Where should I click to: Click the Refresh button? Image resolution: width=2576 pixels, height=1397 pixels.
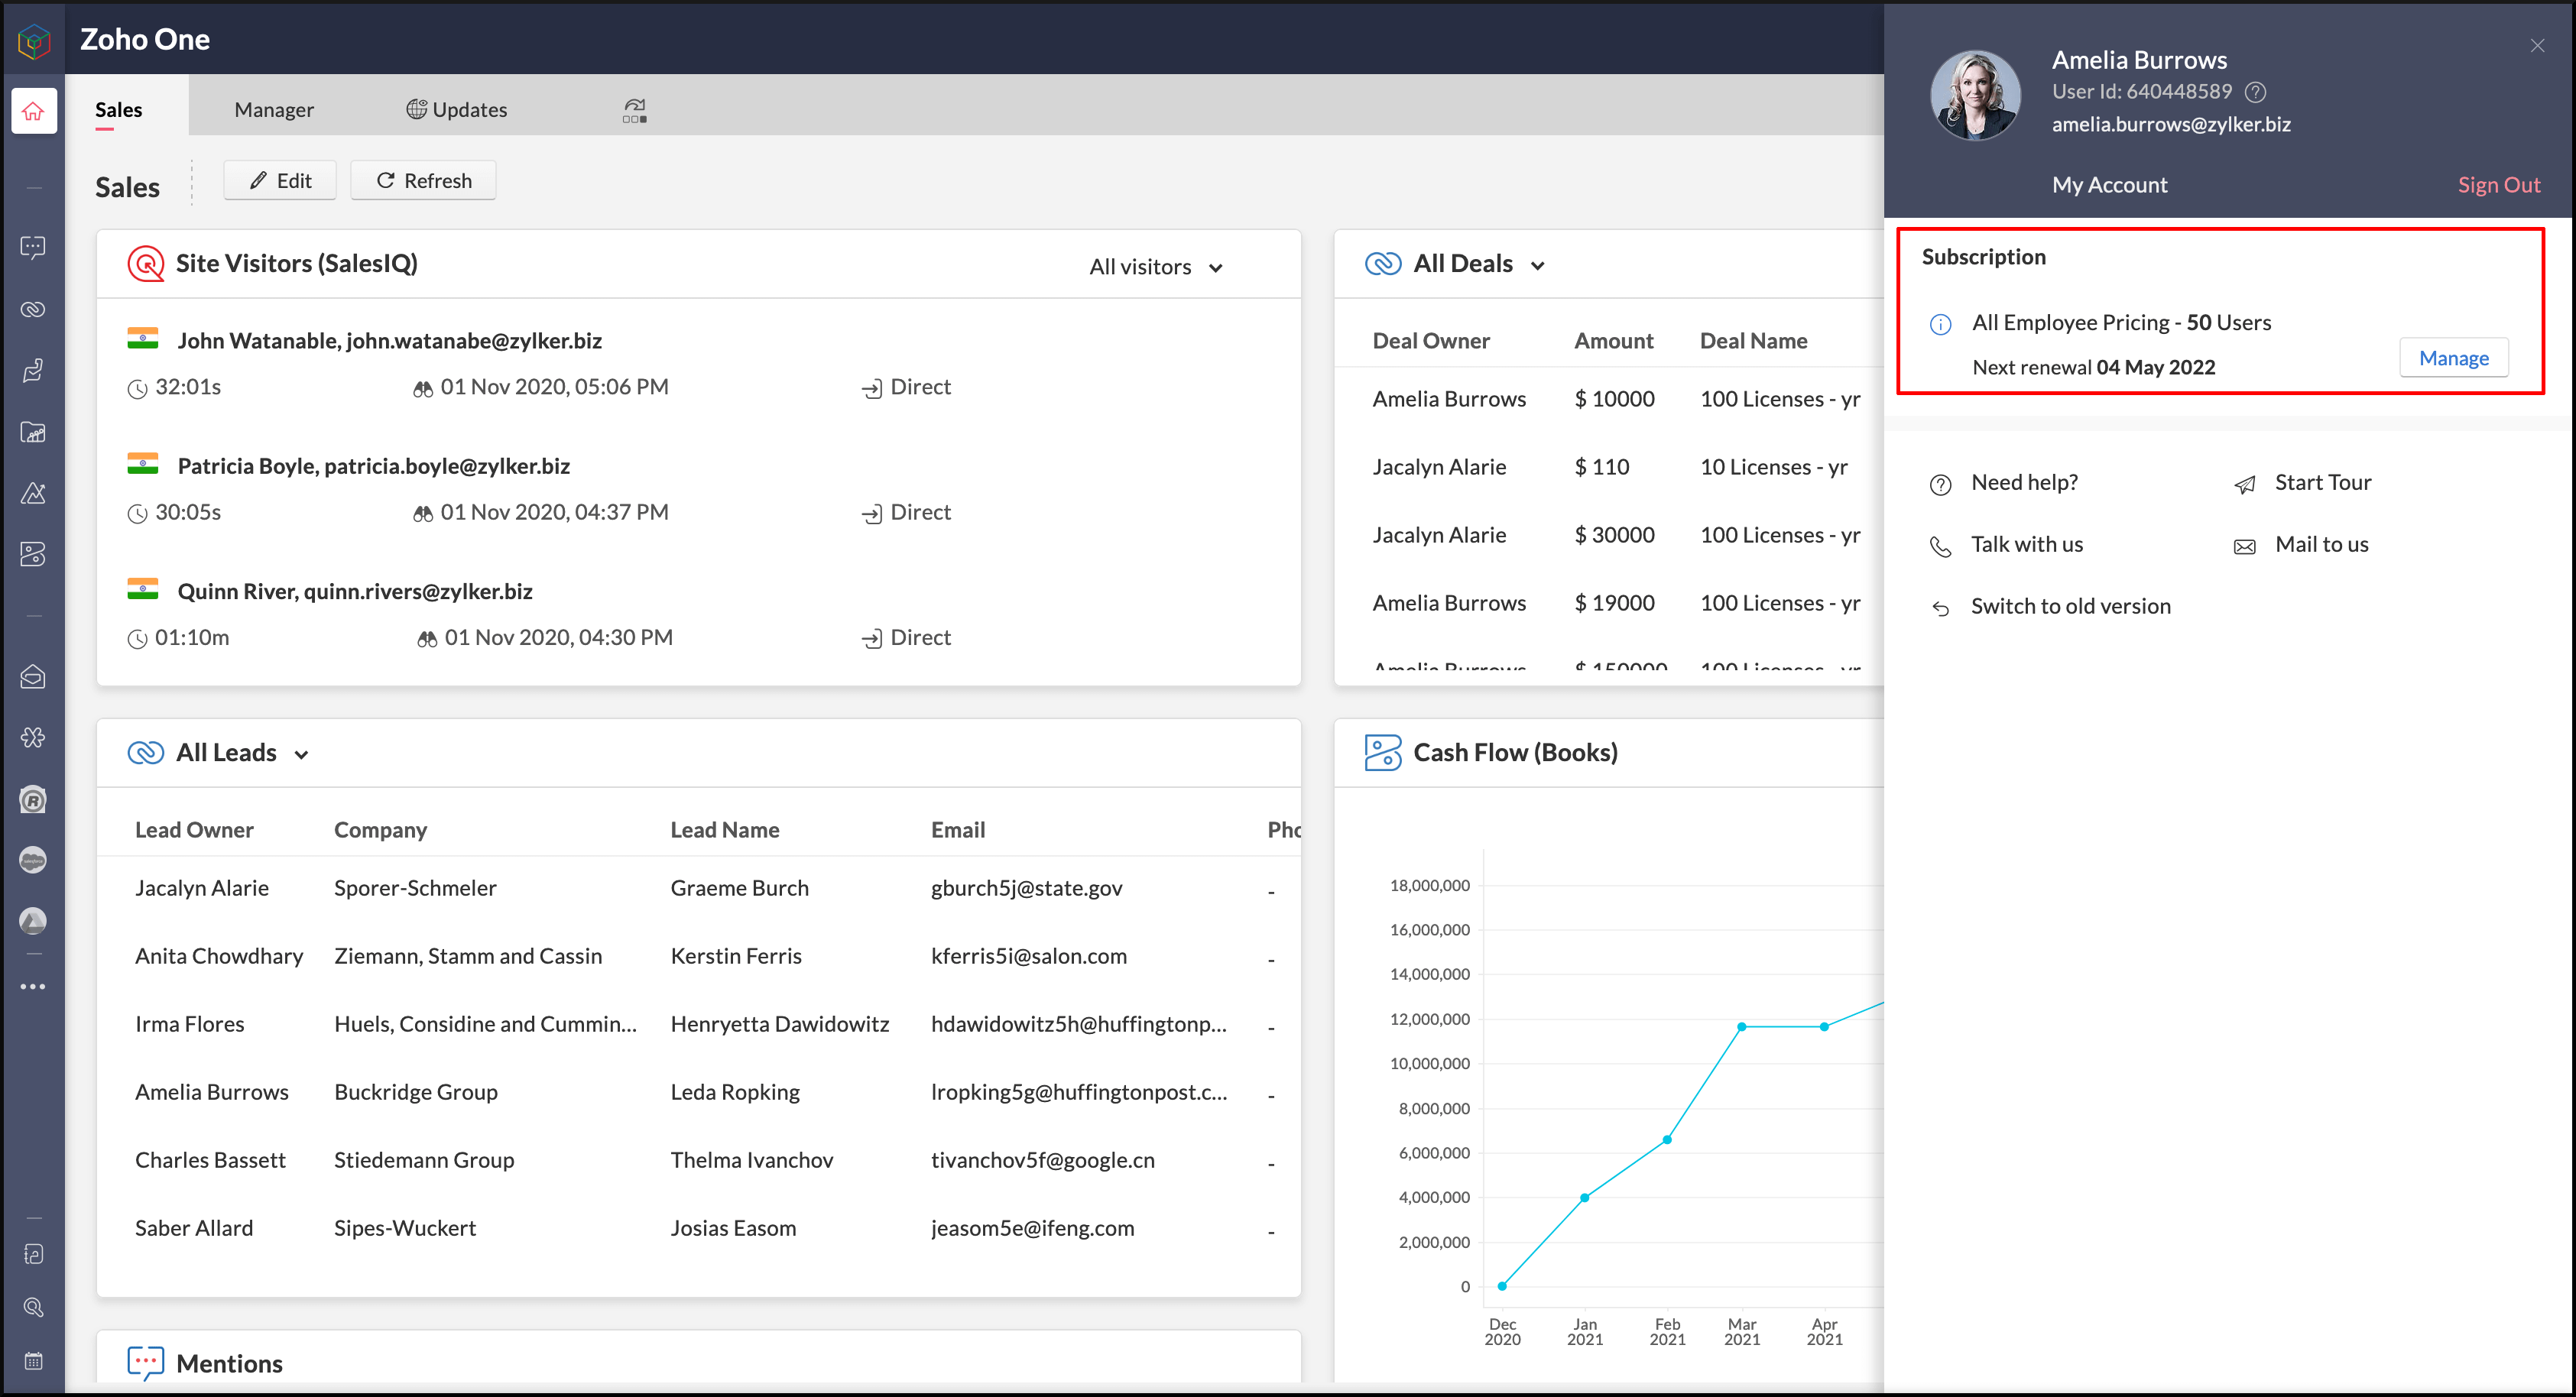423,181
